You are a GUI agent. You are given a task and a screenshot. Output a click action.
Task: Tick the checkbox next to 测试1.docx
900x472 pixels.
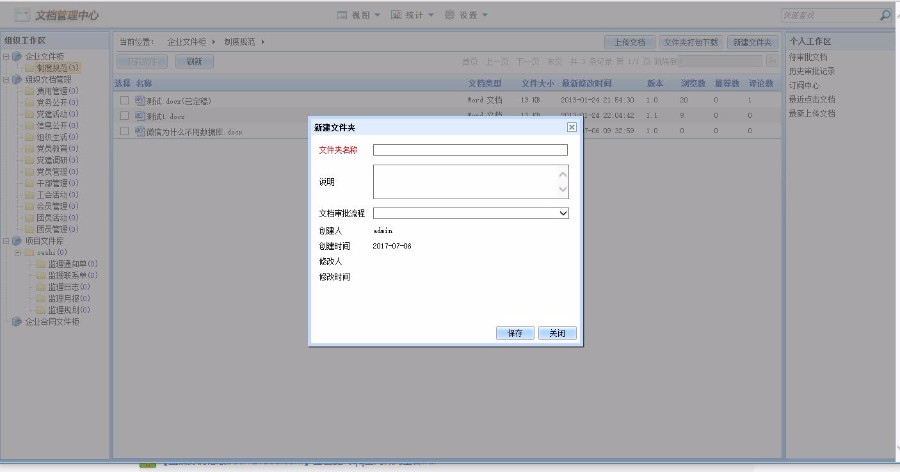pyautogui.click(x=124, y=116)
